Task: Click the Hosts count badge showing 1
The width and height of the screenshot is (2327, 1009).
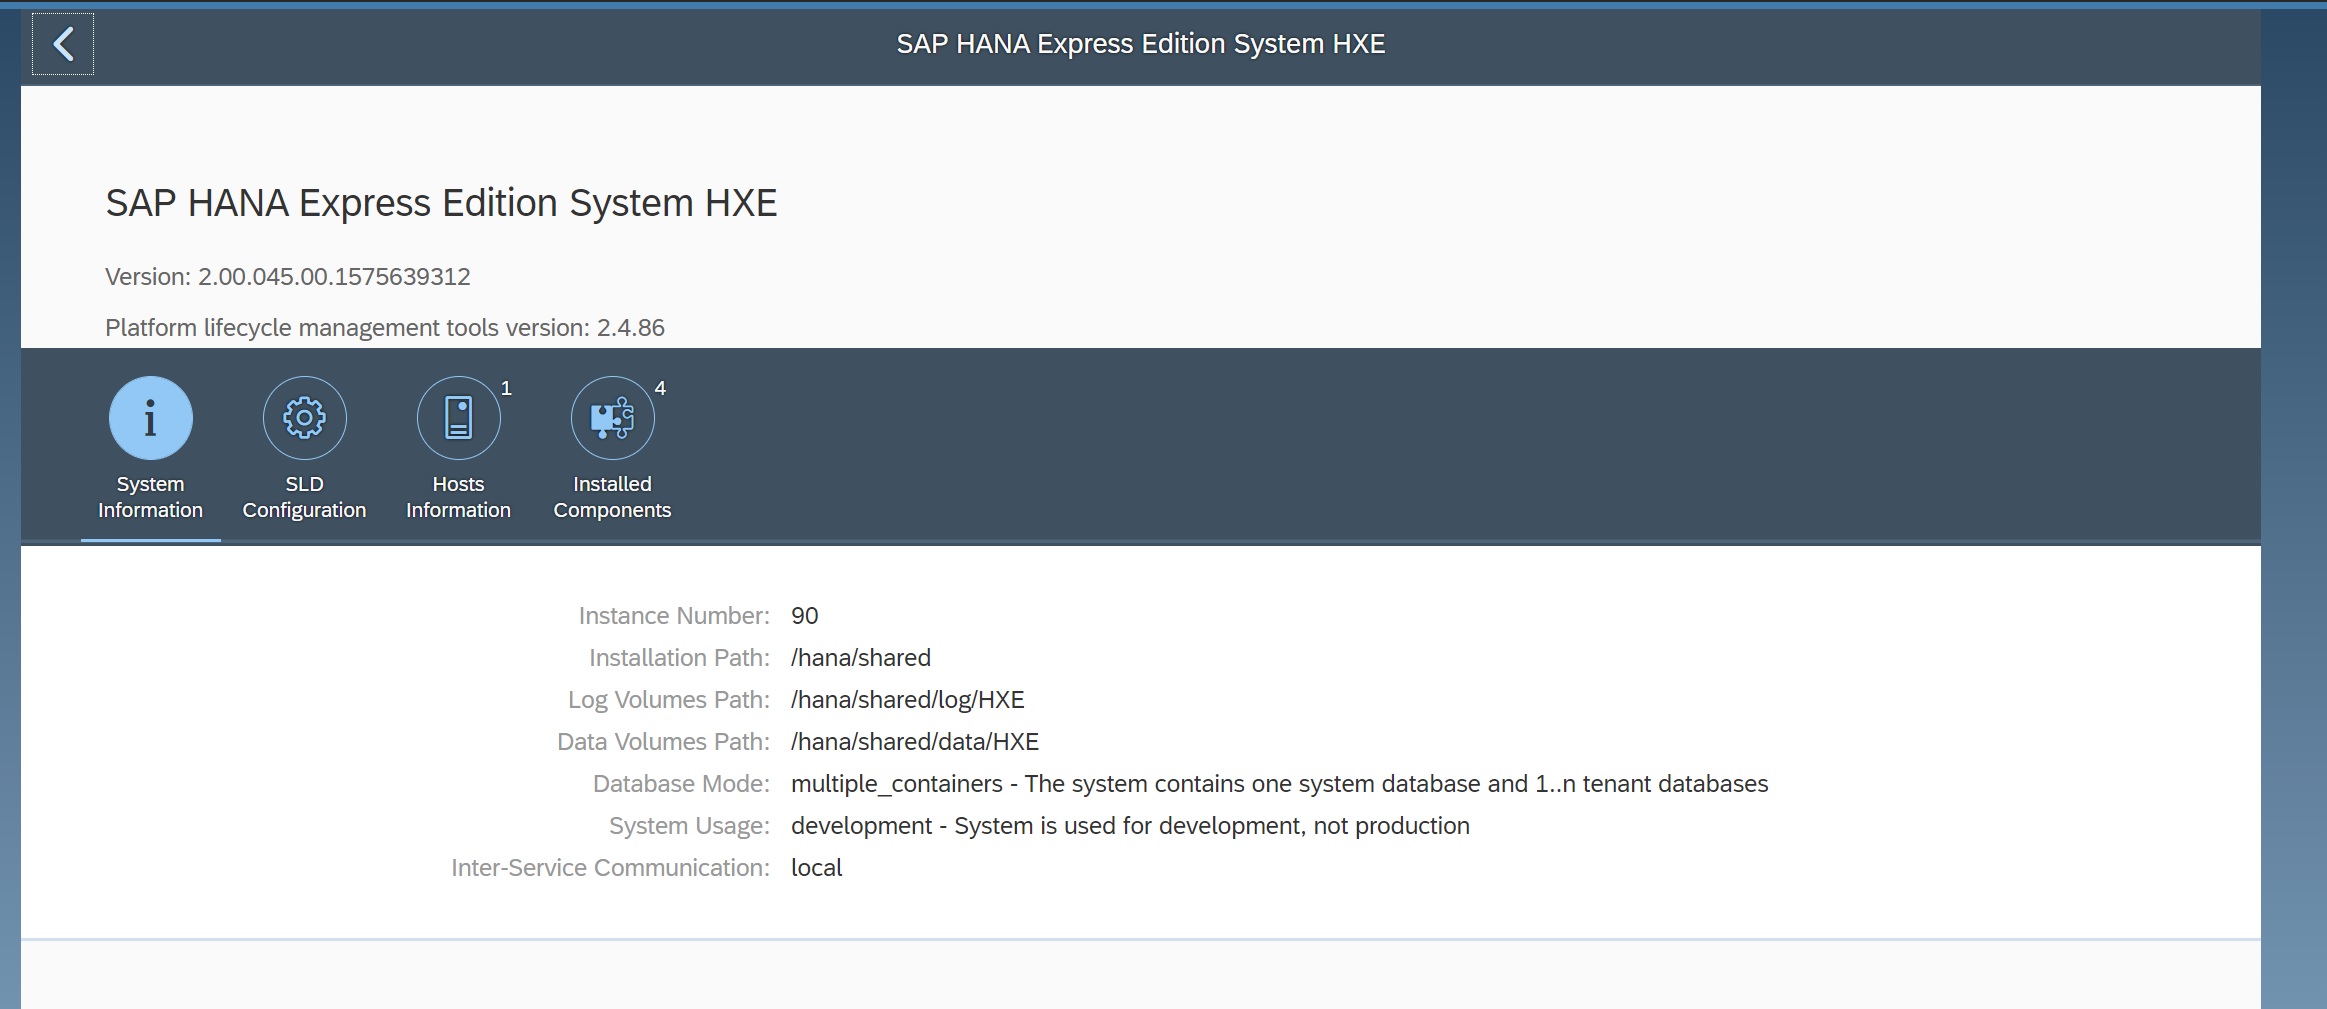Action: point(506,389)
